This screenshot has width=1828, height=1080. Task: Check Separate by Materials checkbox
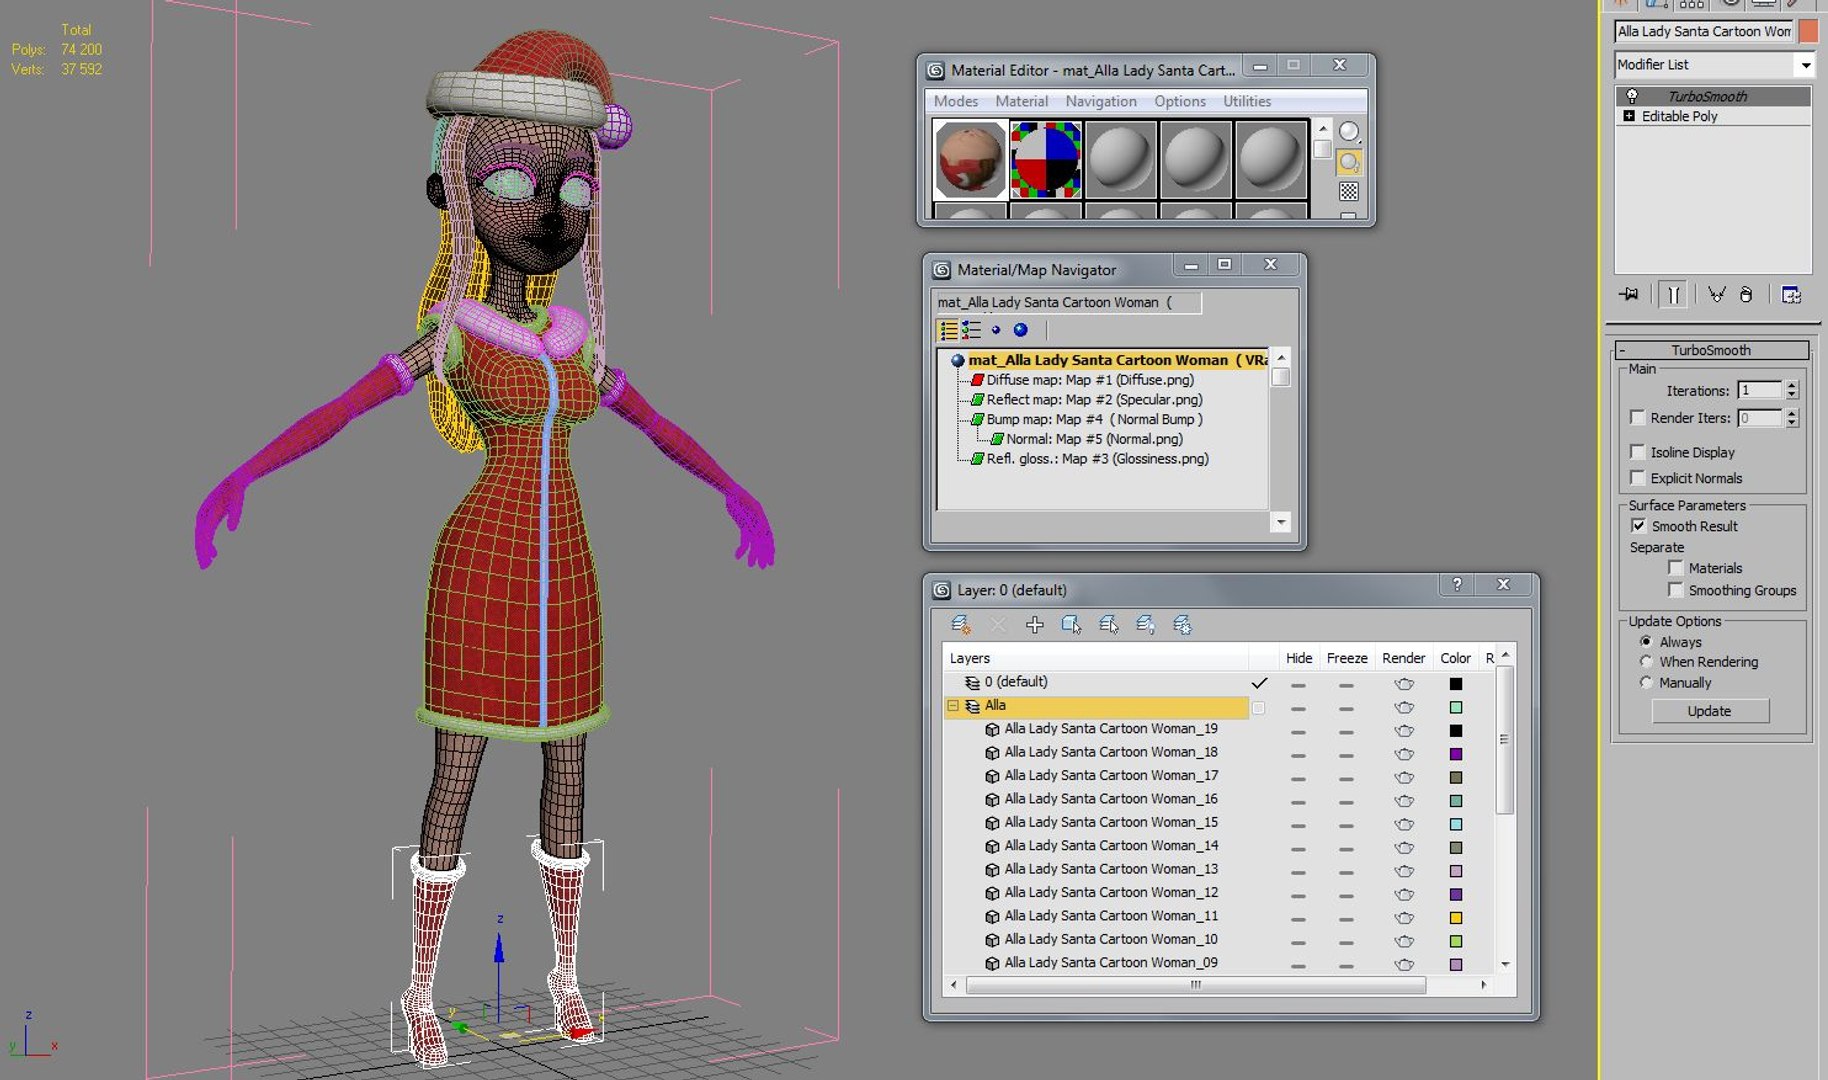[x=1675, y=568]
